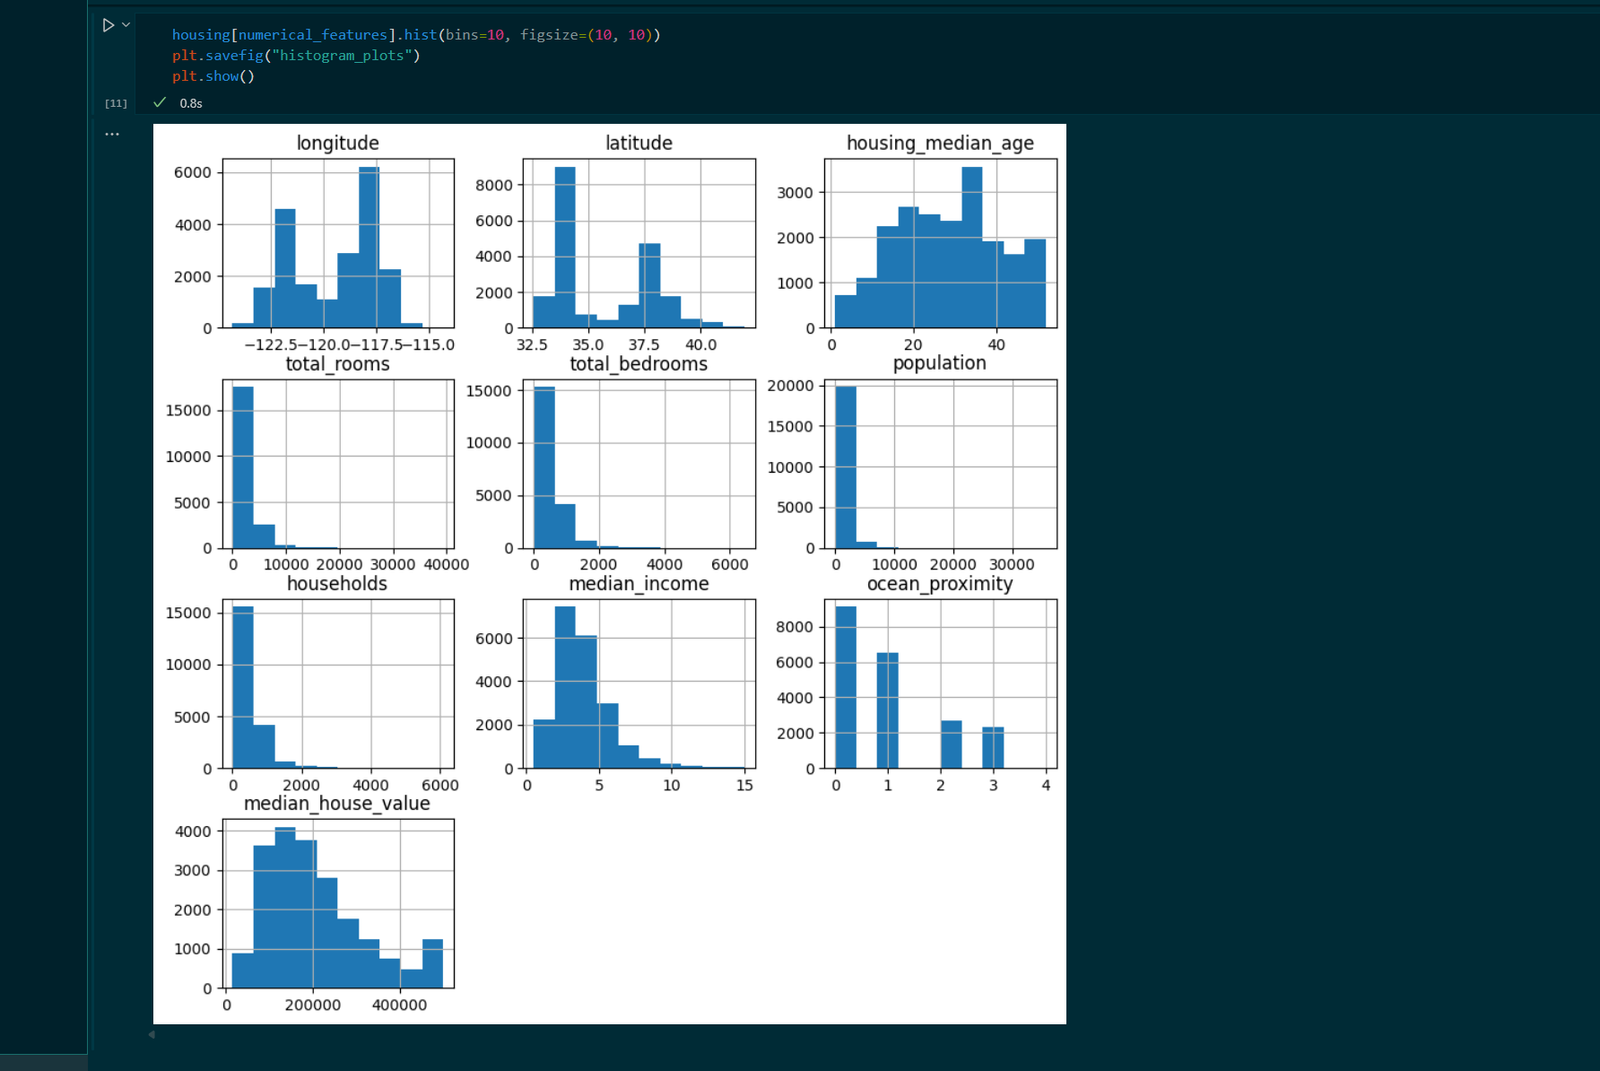This screenshot has width=1600, height=1071.
Task: Click the left scroll arrow below output
Action: [x=152, y=1035]
